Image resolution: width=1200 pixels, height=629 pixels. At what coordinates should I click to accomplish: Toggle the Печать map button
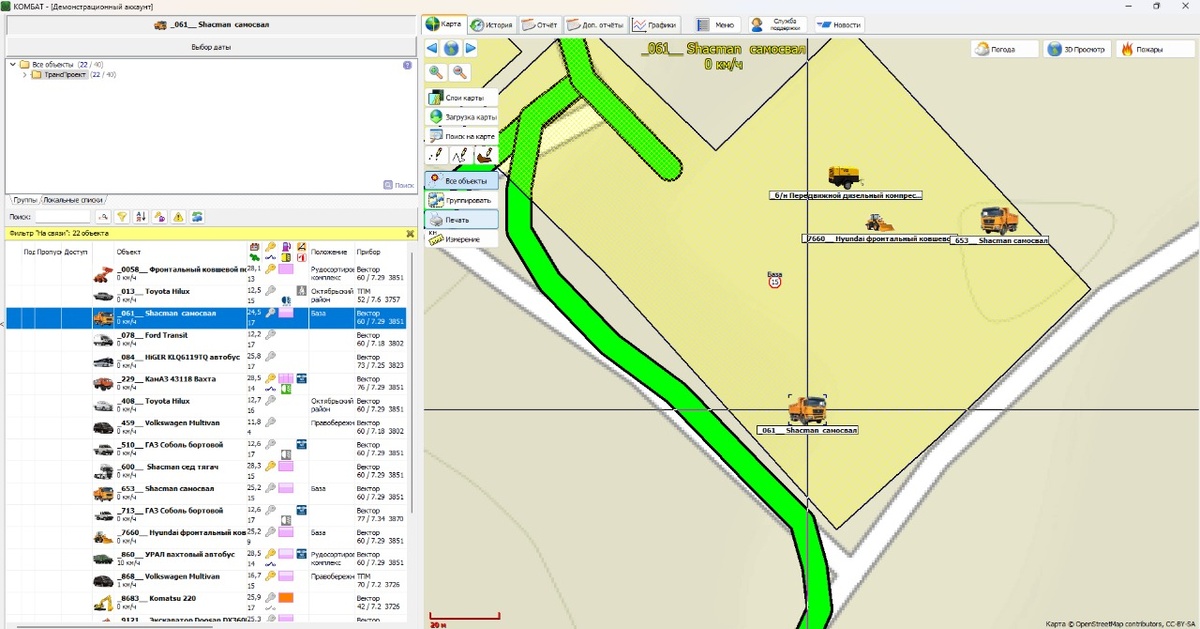[x=461, y=218]
